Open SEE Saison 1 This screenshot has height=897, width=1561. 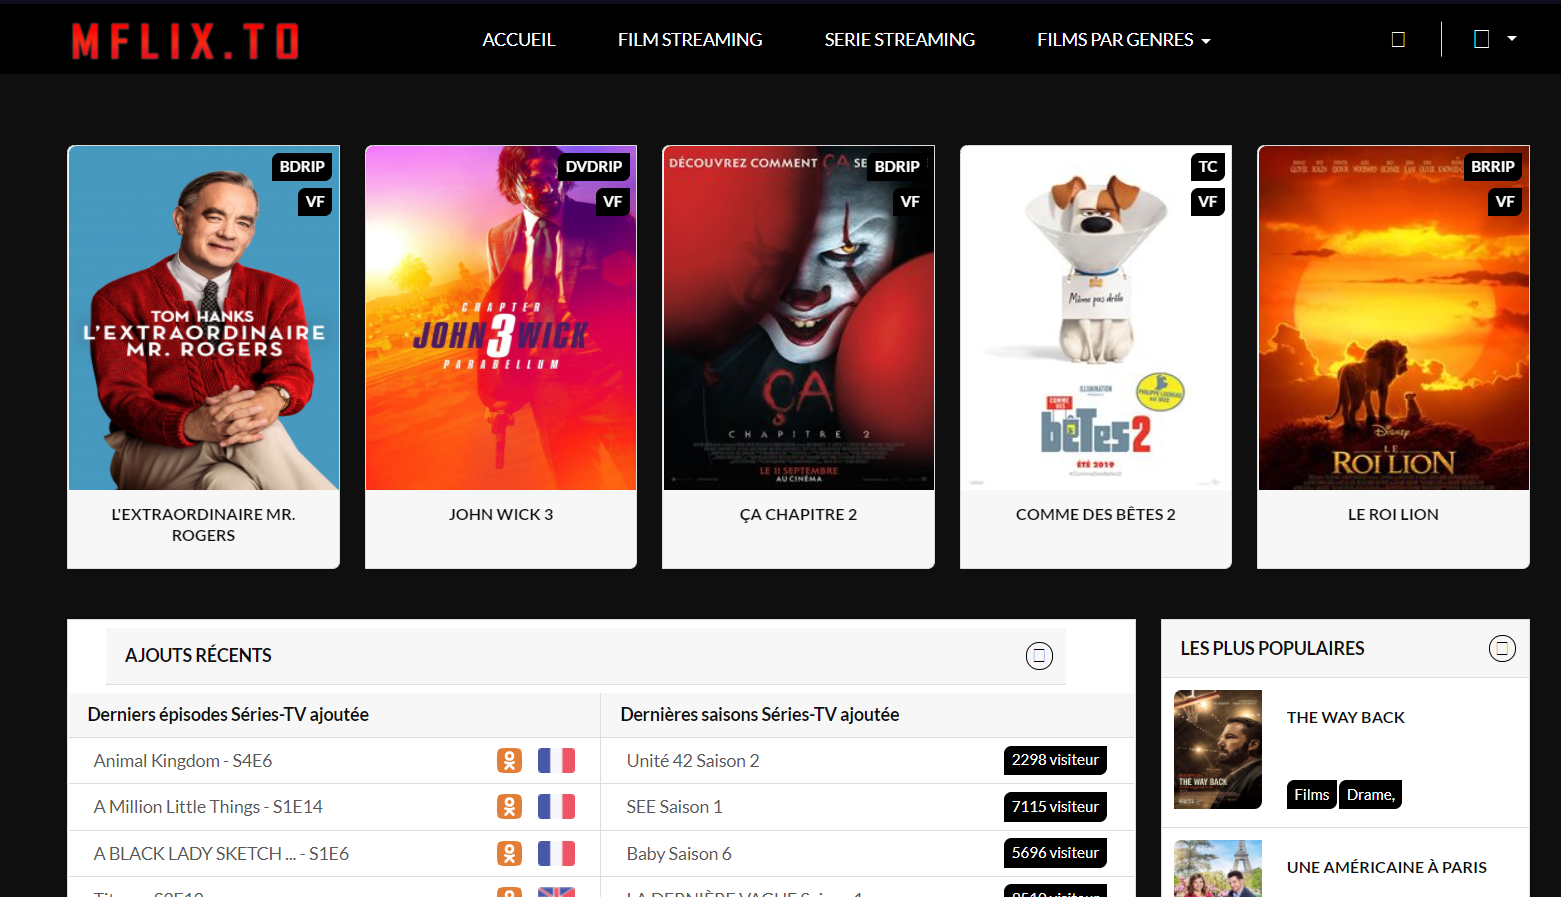(x=674, y=807)
